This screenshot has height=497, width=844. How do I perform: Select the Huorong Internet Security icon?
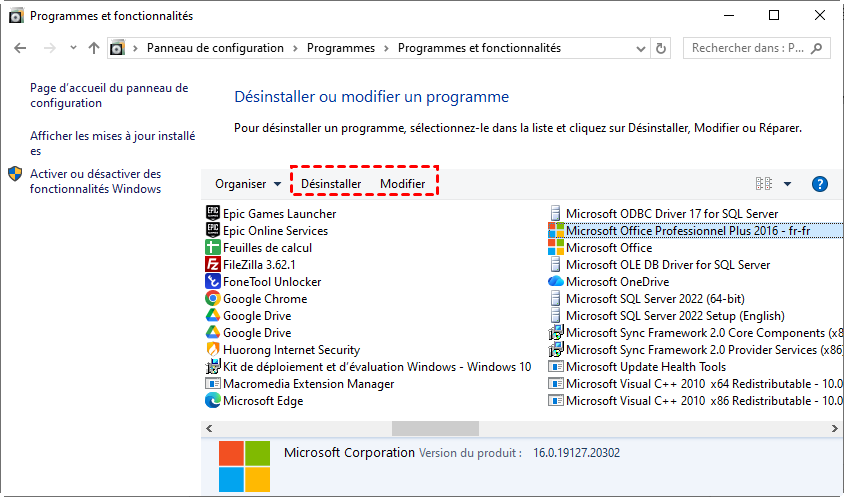tap(212, 350)
